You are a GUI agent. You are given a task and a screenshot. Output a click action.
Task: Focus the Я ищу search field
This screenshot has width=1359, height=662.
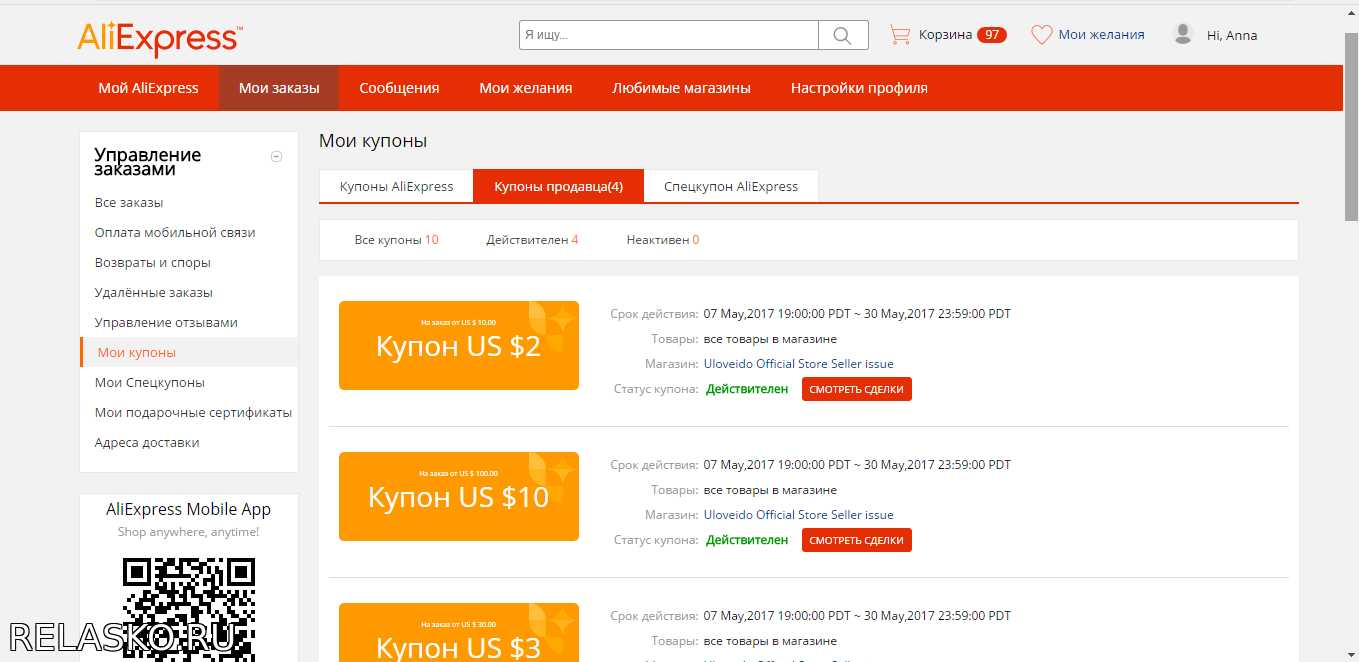click(669, 35)
